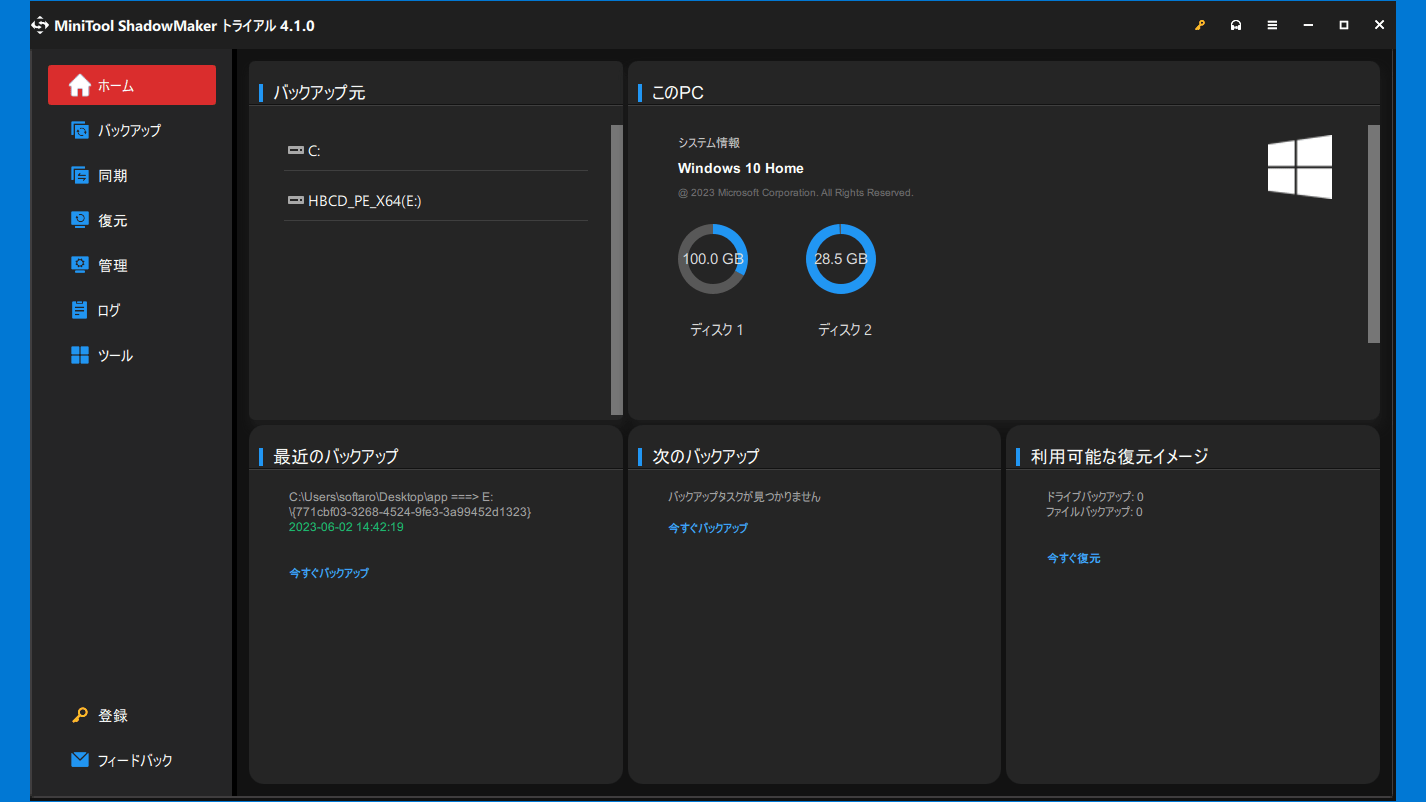Switch to 復元 restore page

click(132, 220)
